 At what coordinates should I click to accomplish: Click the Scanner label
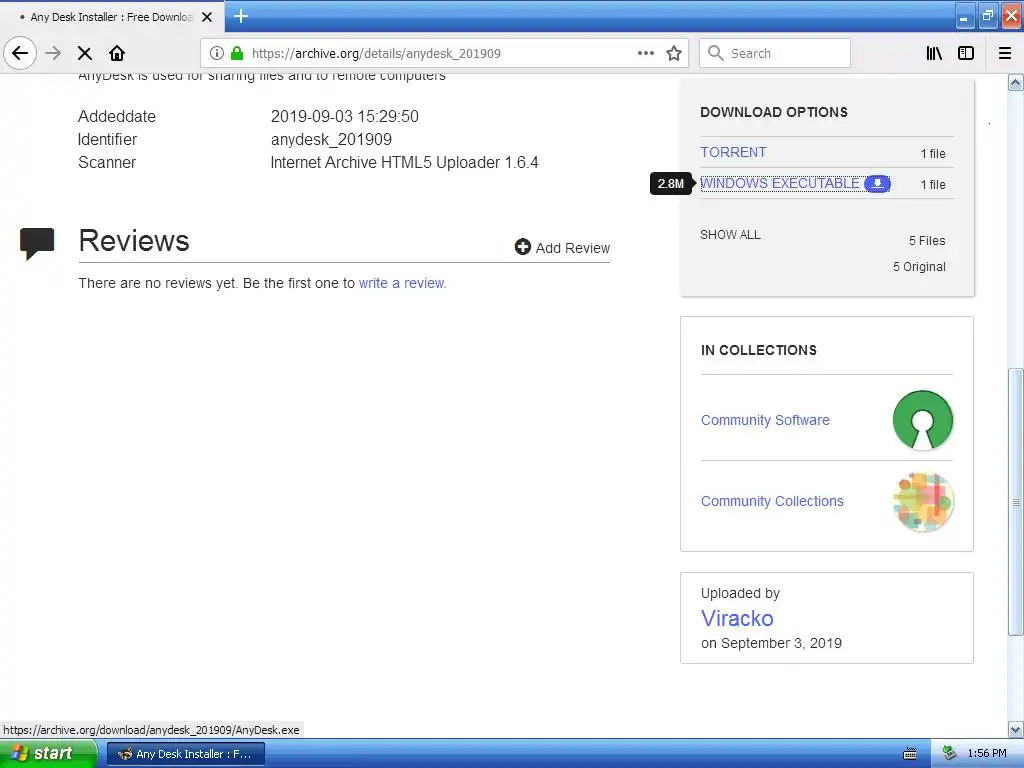(106, 162)
